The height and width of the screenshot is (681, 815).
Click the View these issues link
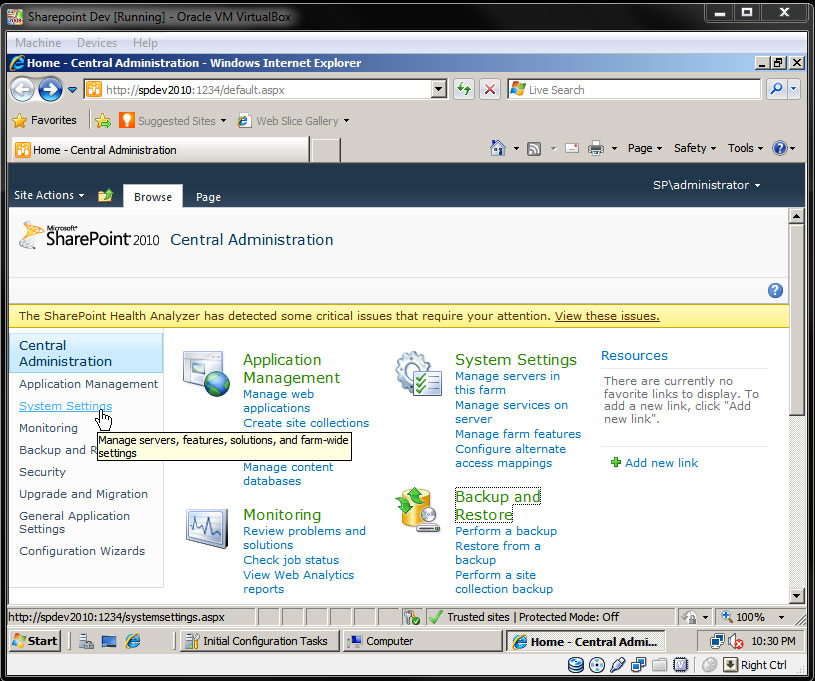click(x=607, y=316)
